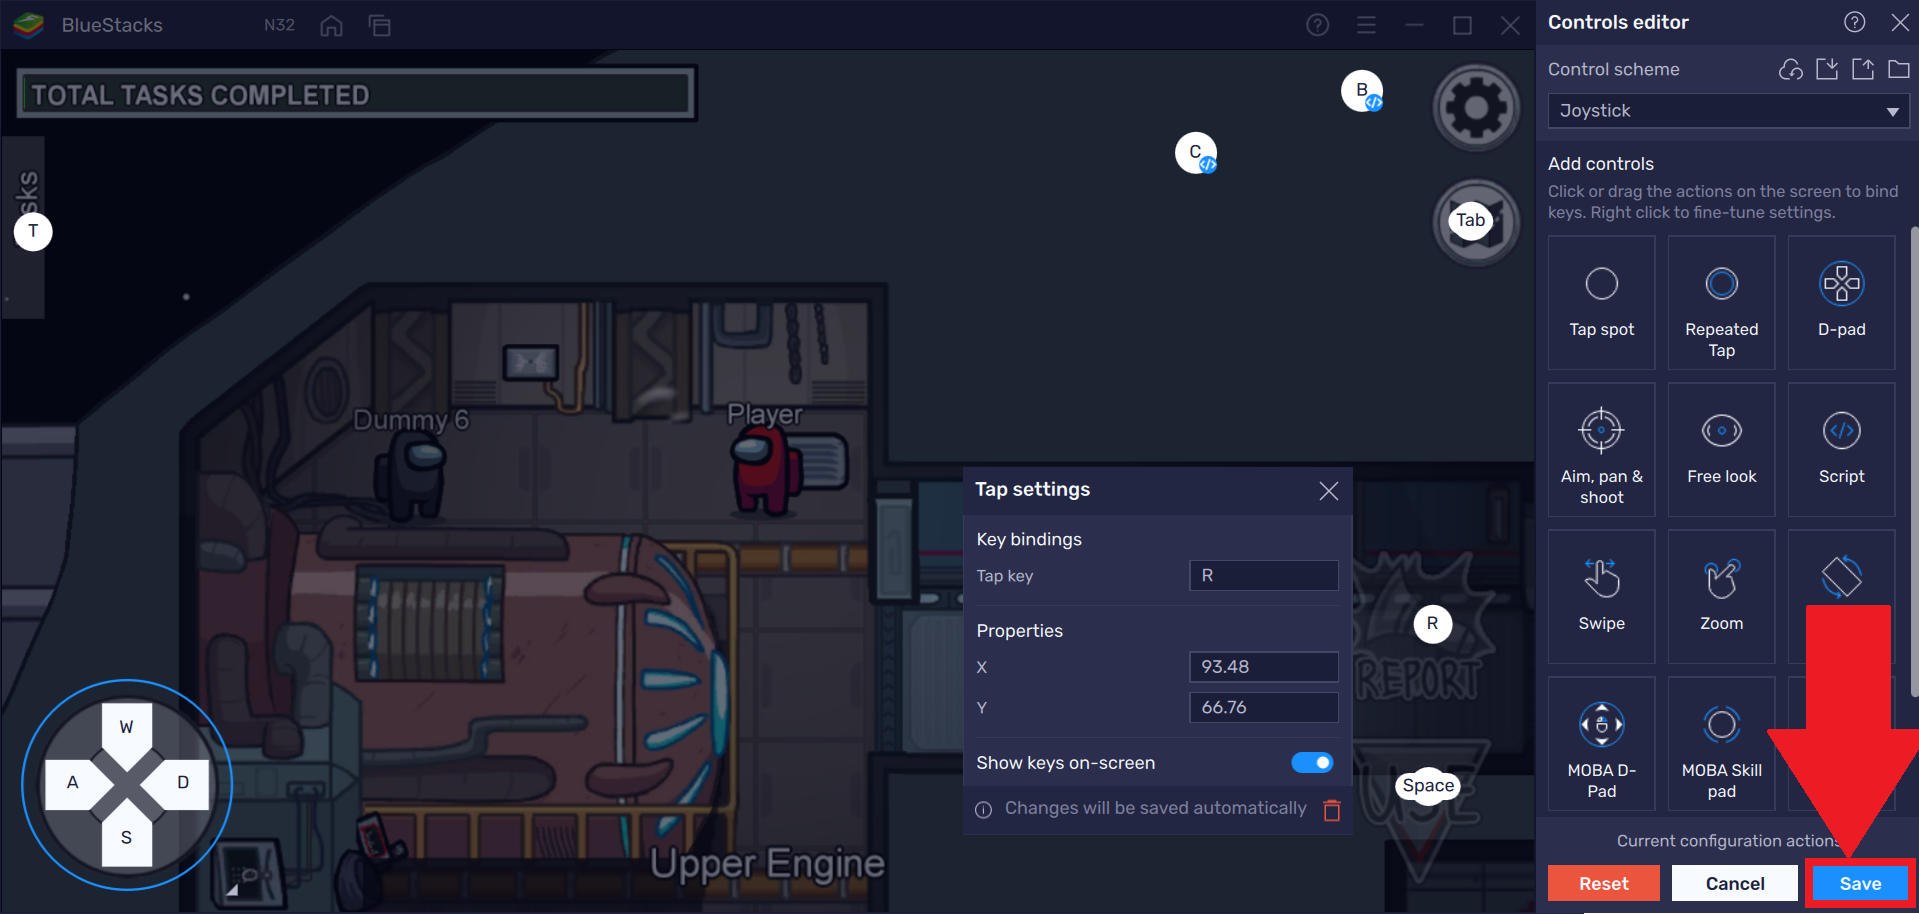
Task: Add a Zoom control
Action: pos(1721,597)
